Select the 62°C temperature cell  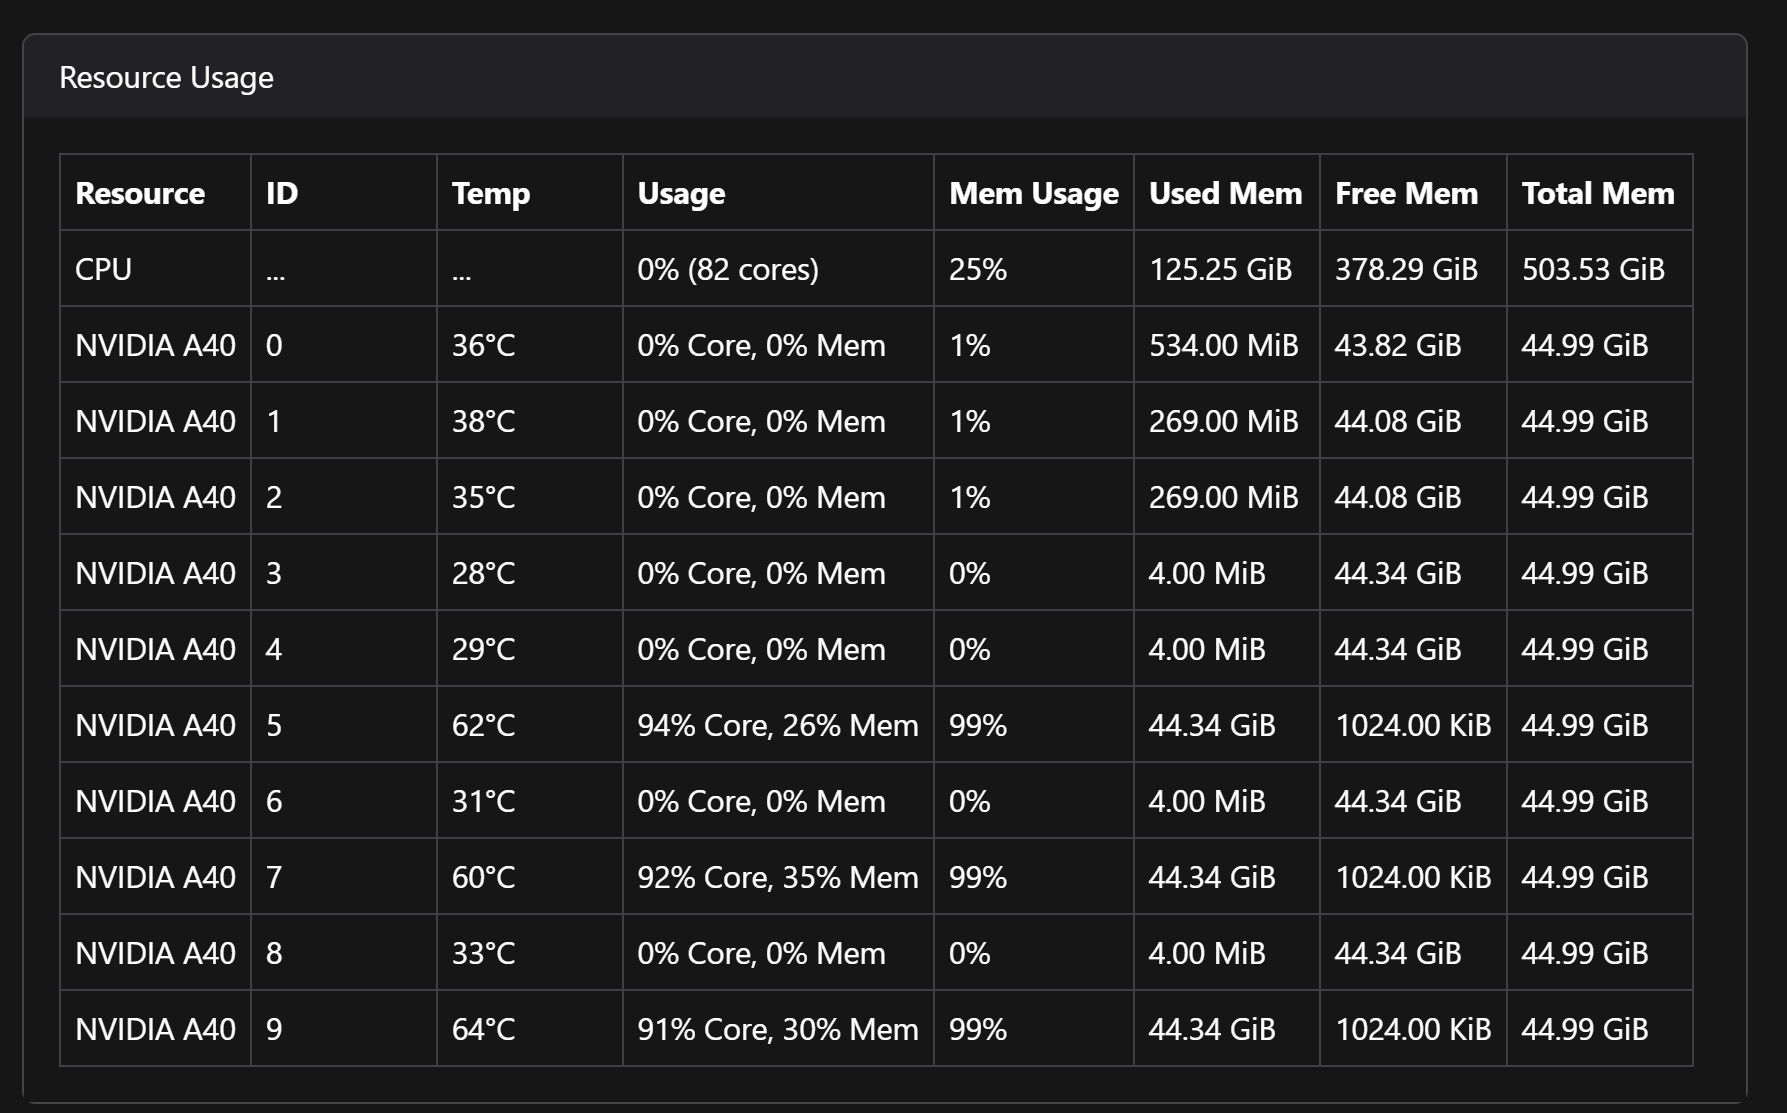[x=483, y=725]
